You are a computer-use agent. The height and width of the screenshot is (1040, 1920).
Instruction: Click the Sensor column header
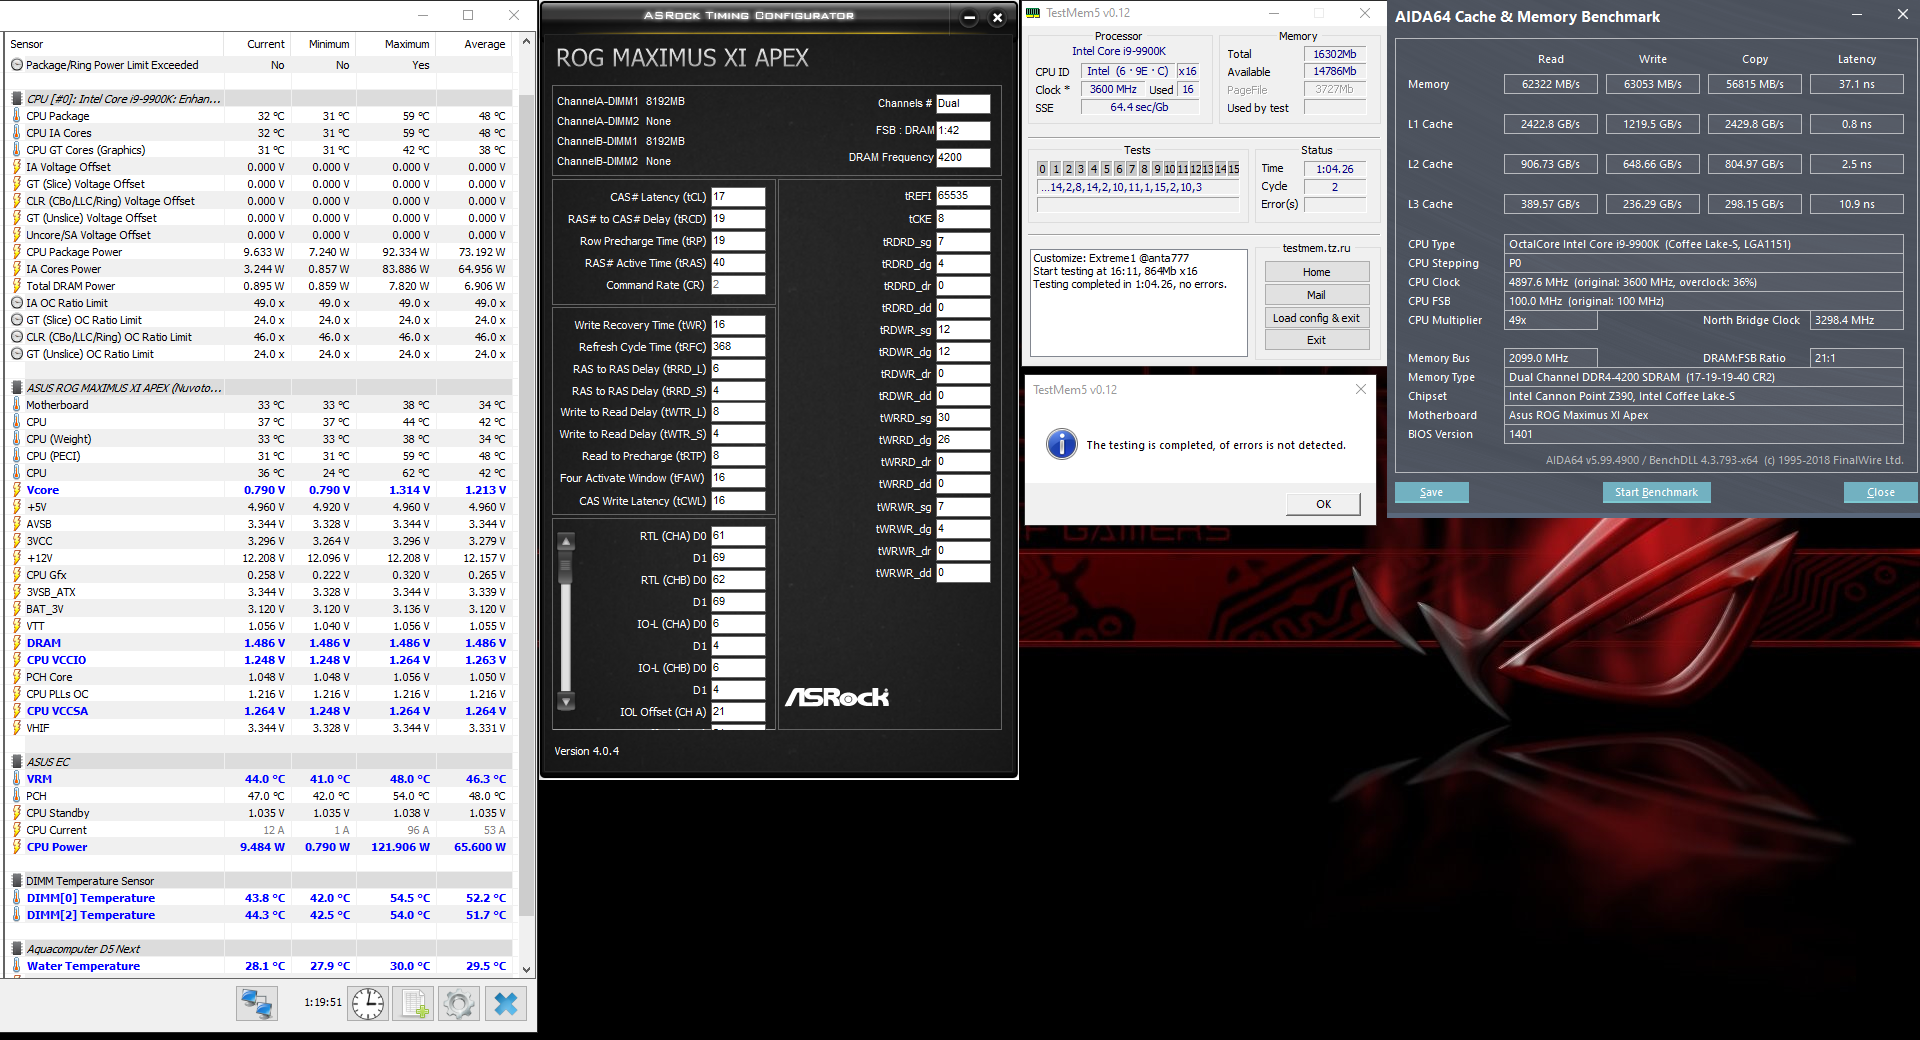(x=115, y=44)
